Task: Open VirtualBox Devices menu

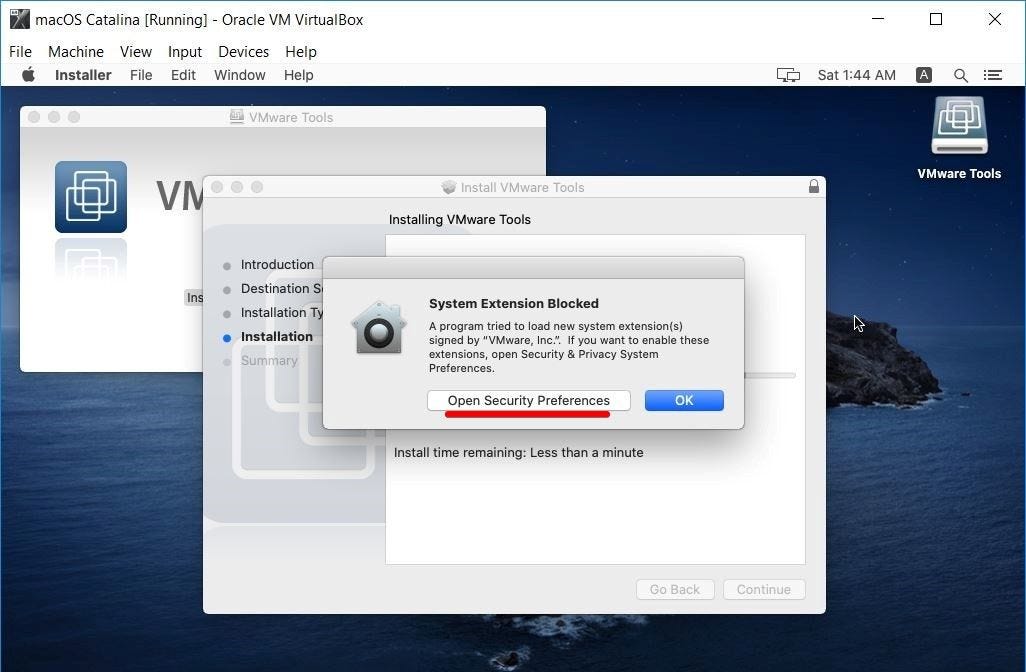Action: click(x=243, y=52)
